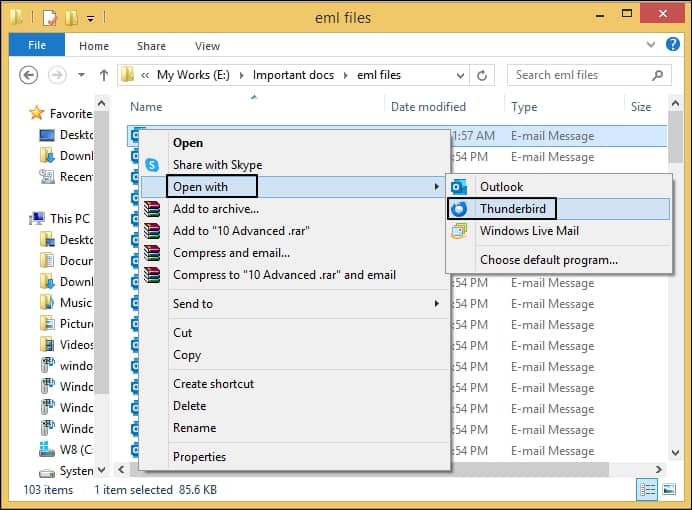Expand the ribbon with the chevron
Screen dimensions: 692x510
tap(651, 44)
